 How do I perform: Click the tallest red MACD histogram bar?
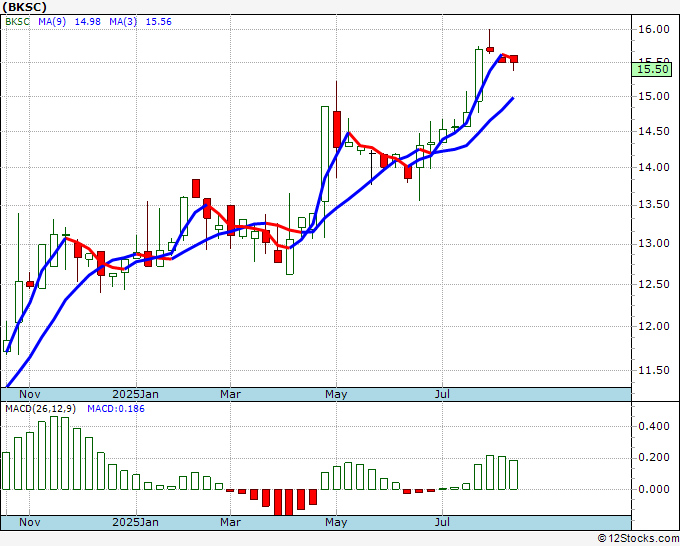(289, 502)
